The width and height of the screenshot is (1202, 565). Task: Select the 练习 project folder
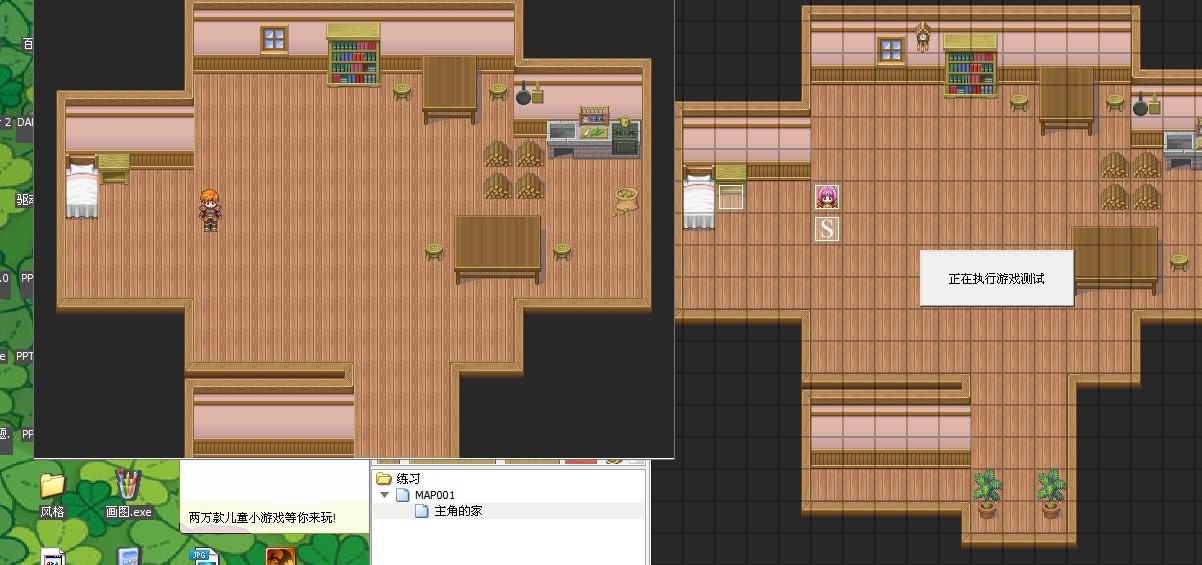(399, 479)
